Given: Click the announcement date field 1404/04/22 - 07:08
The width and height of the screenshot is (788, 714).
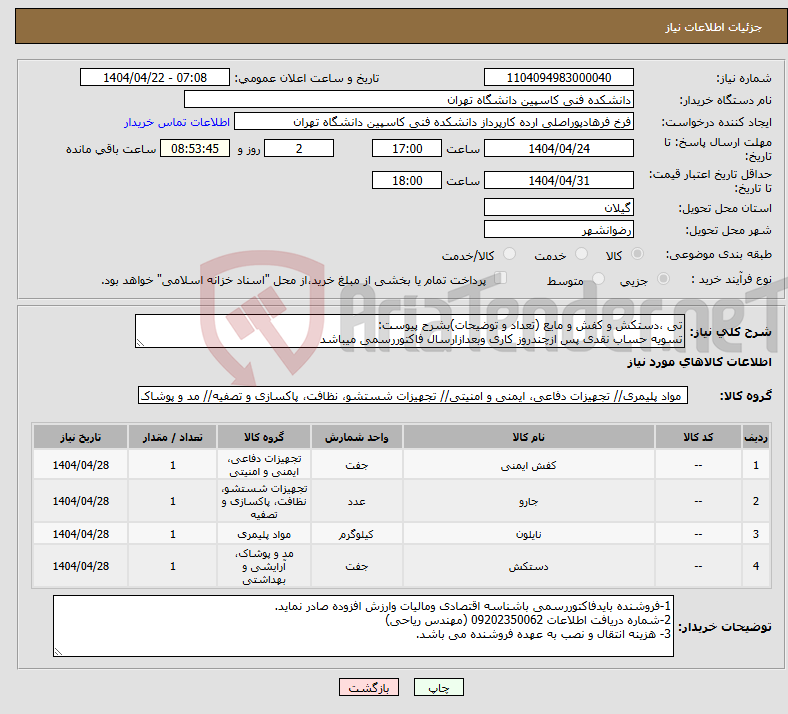Looking at the screenshot, I should 155,78.
